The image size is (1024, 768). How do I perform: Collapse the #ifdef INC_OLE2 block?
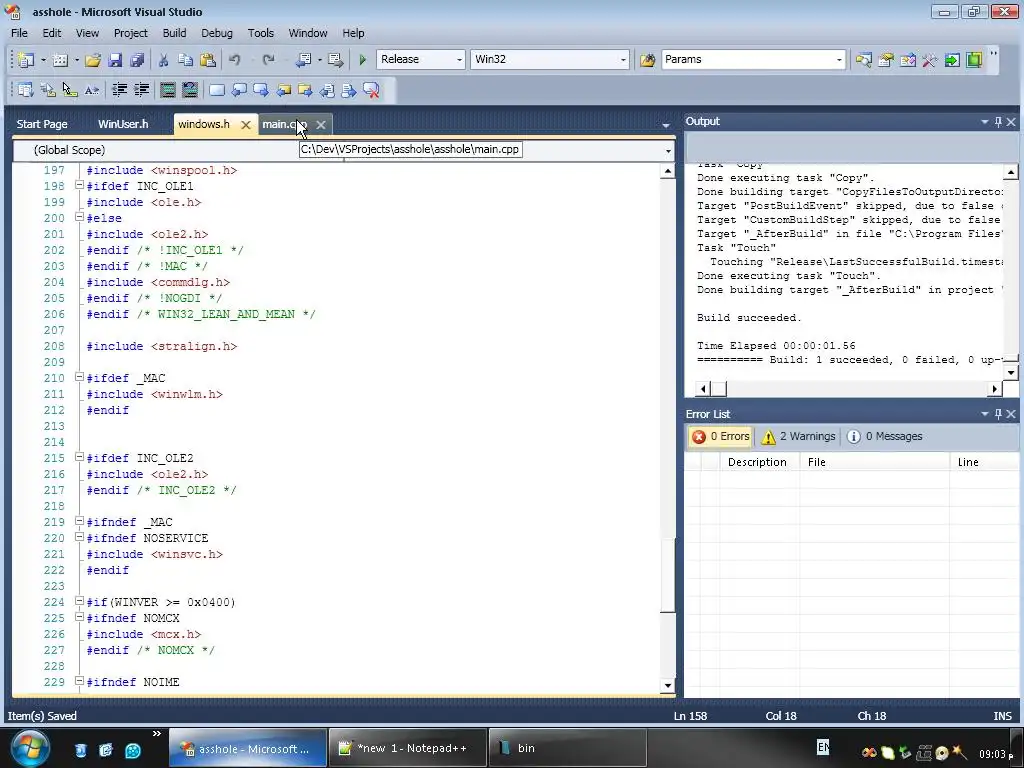[79, 457]
